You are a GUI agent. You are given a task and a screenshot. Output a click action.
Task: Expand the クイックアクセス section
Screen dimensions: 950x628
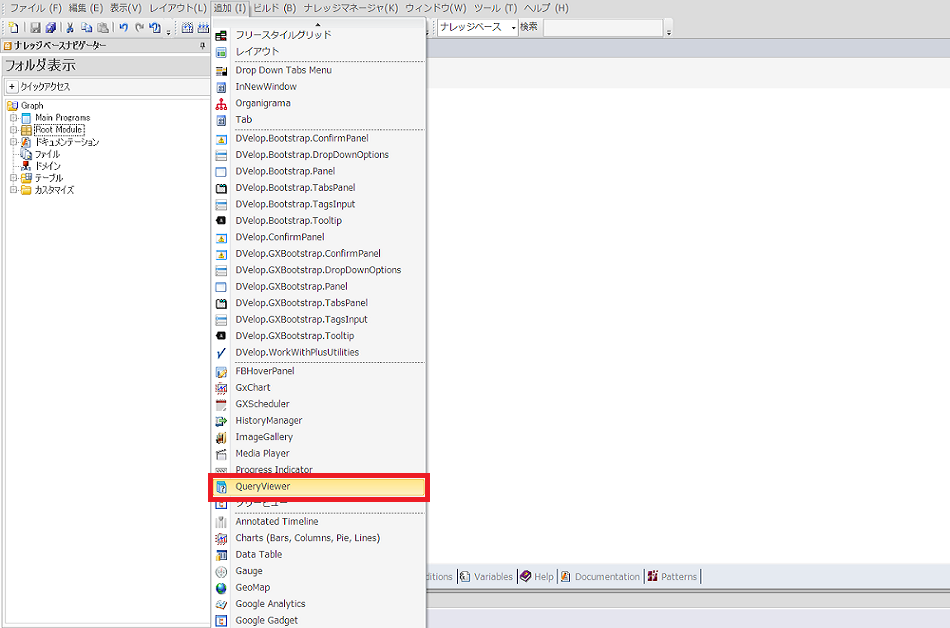(13, 87)
